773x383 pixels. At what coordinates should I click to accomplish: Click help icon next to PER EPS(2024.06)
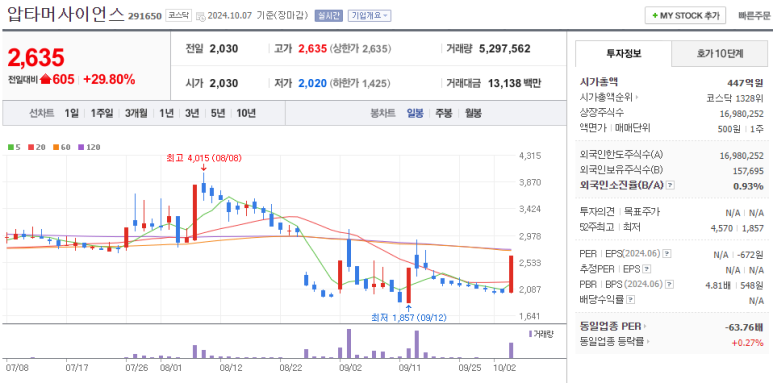point(667,253)
